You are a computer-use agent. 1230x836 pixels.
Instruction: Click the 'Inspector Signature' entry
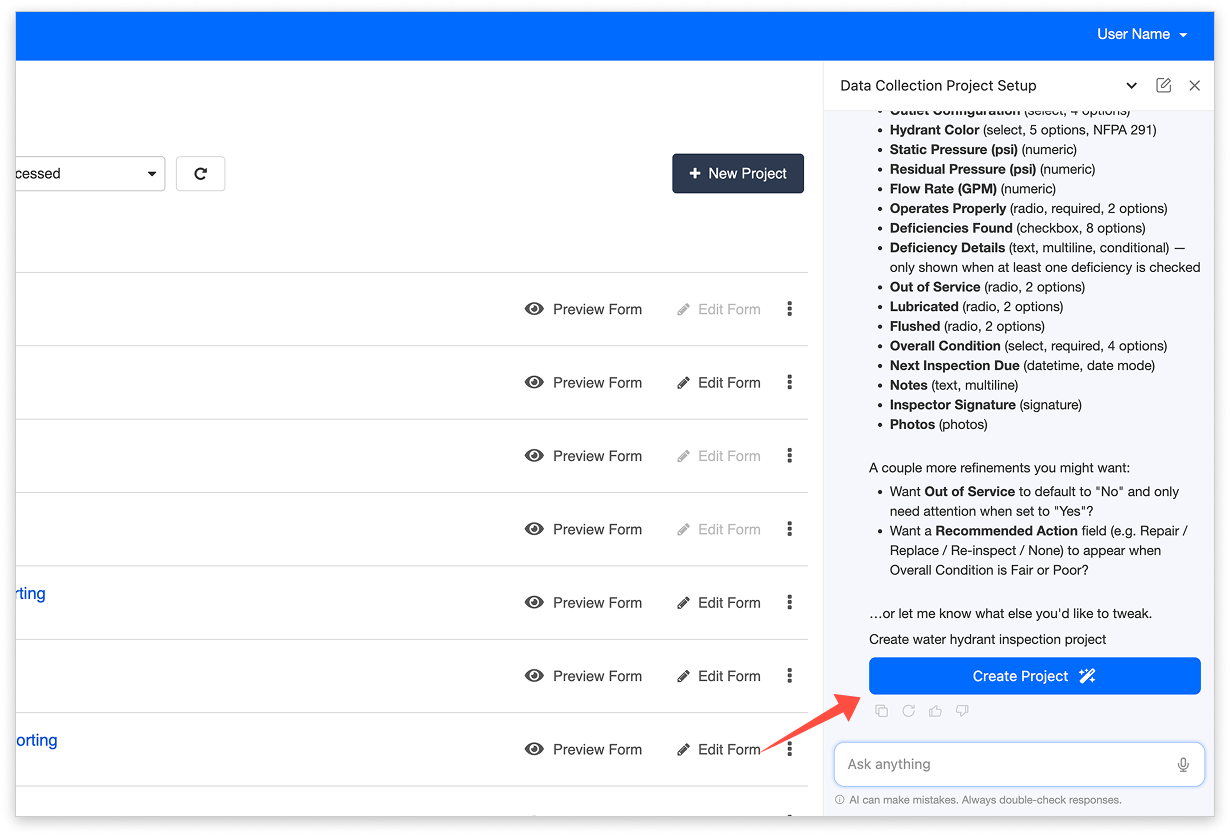pyautogui.click(x=985, y=405)
